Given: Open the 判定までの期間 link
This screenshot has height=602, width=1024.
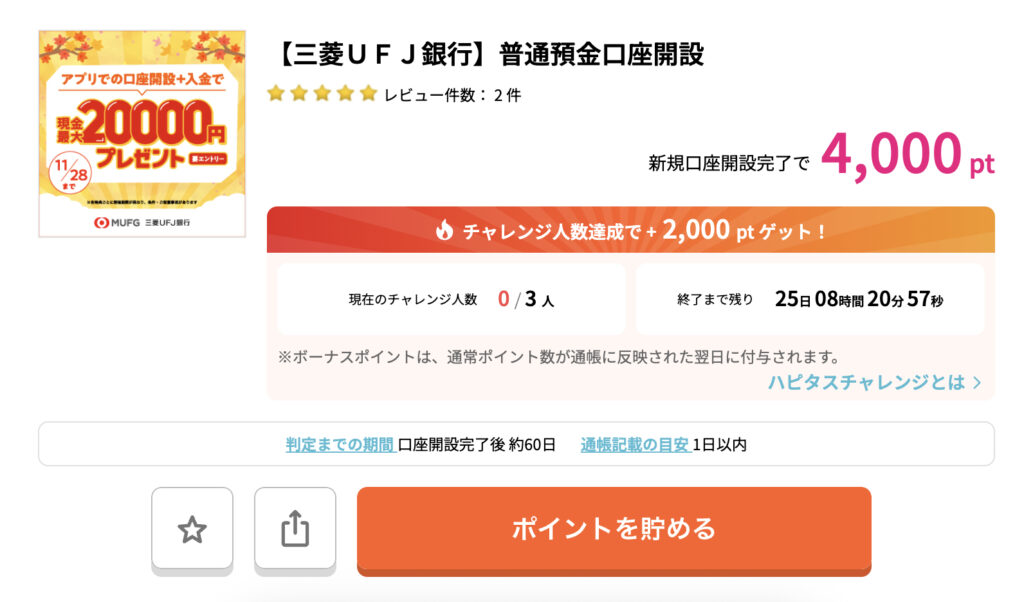Looking at the screenshot, I should [x=339, y=445].
